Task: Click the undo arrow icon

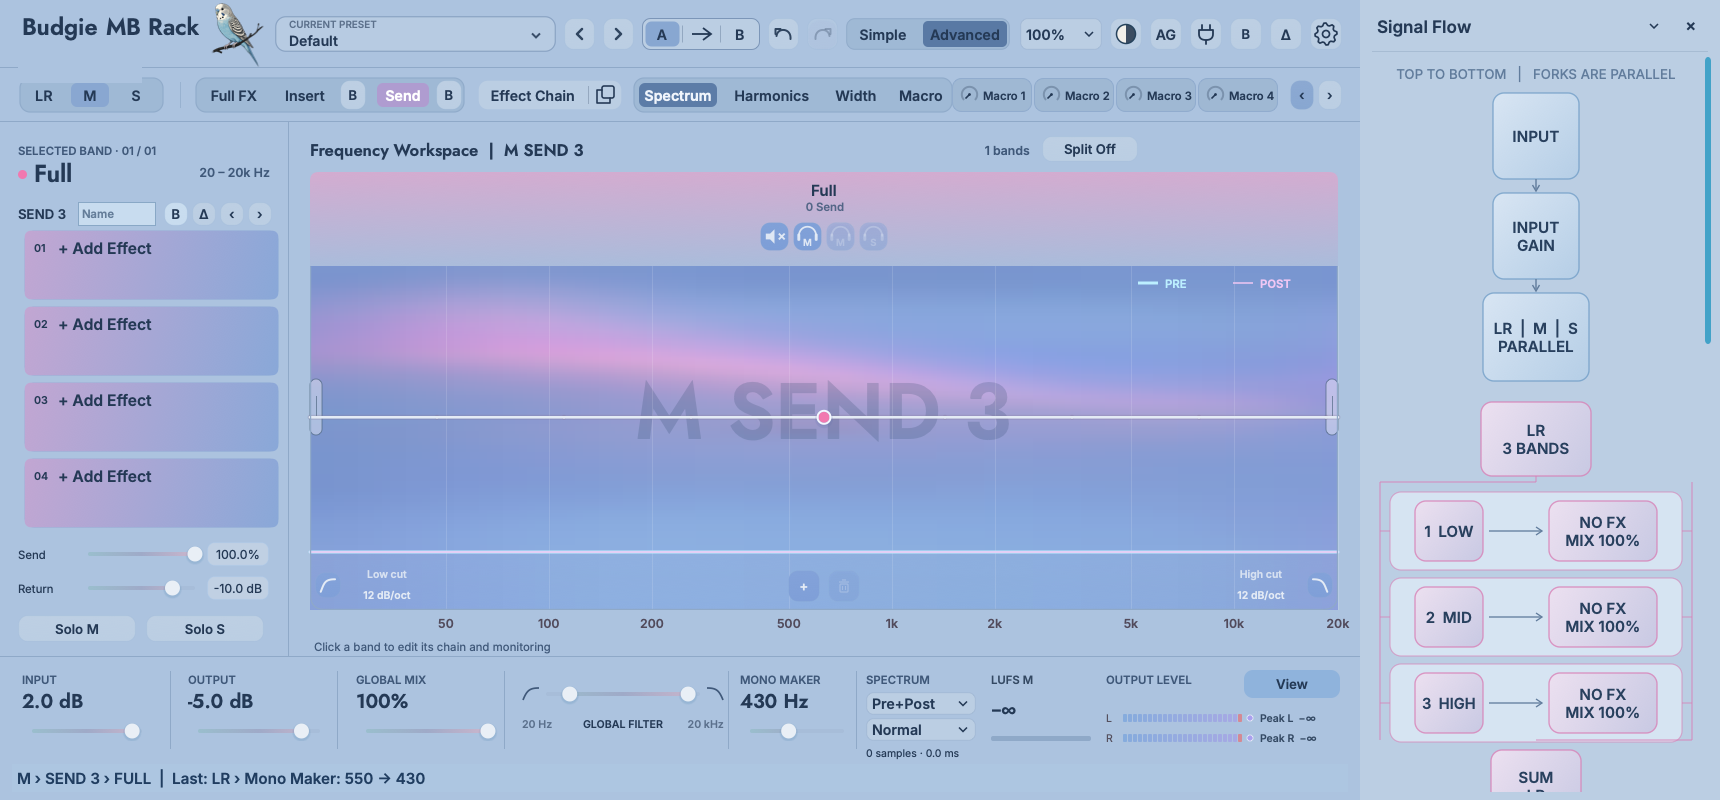Action: pos(783,34)
